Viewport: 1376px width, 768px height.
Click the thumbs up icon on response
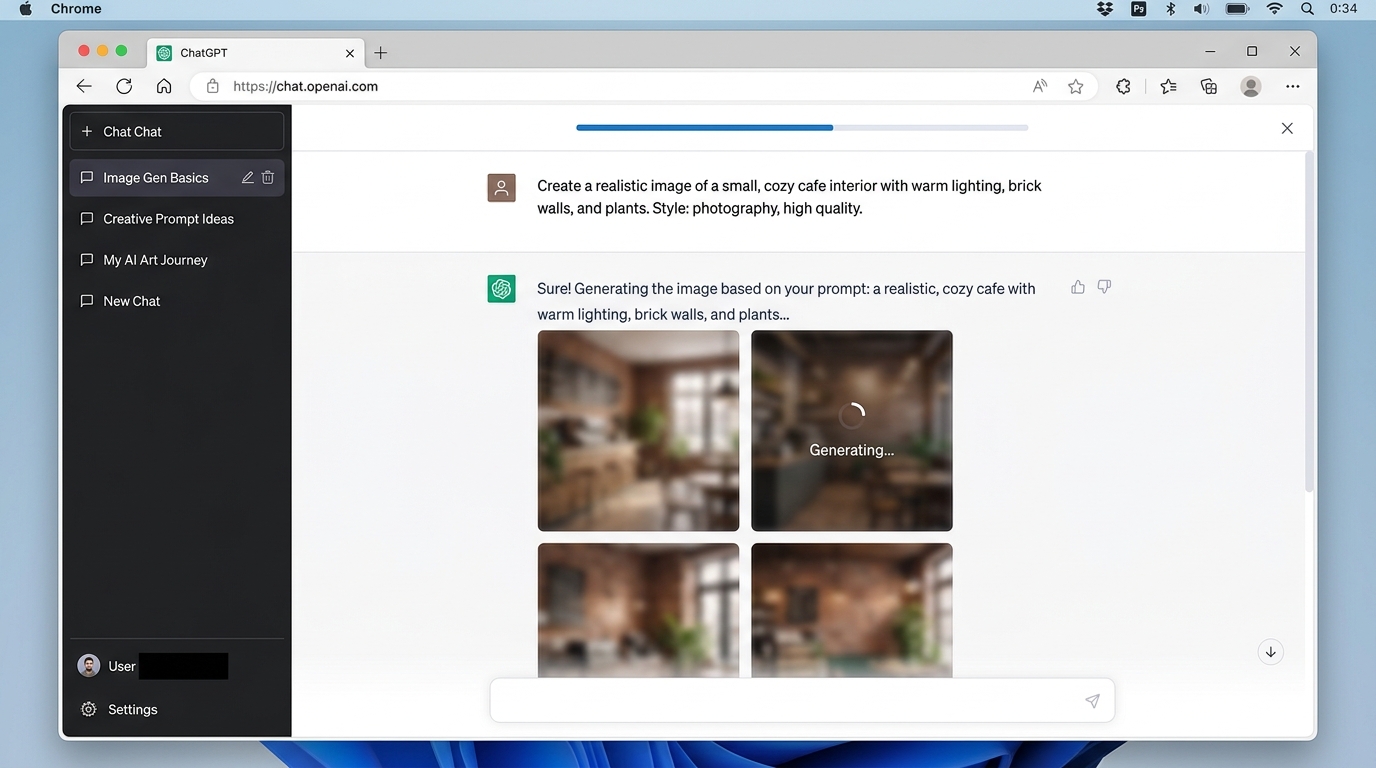click(1078, 287)
